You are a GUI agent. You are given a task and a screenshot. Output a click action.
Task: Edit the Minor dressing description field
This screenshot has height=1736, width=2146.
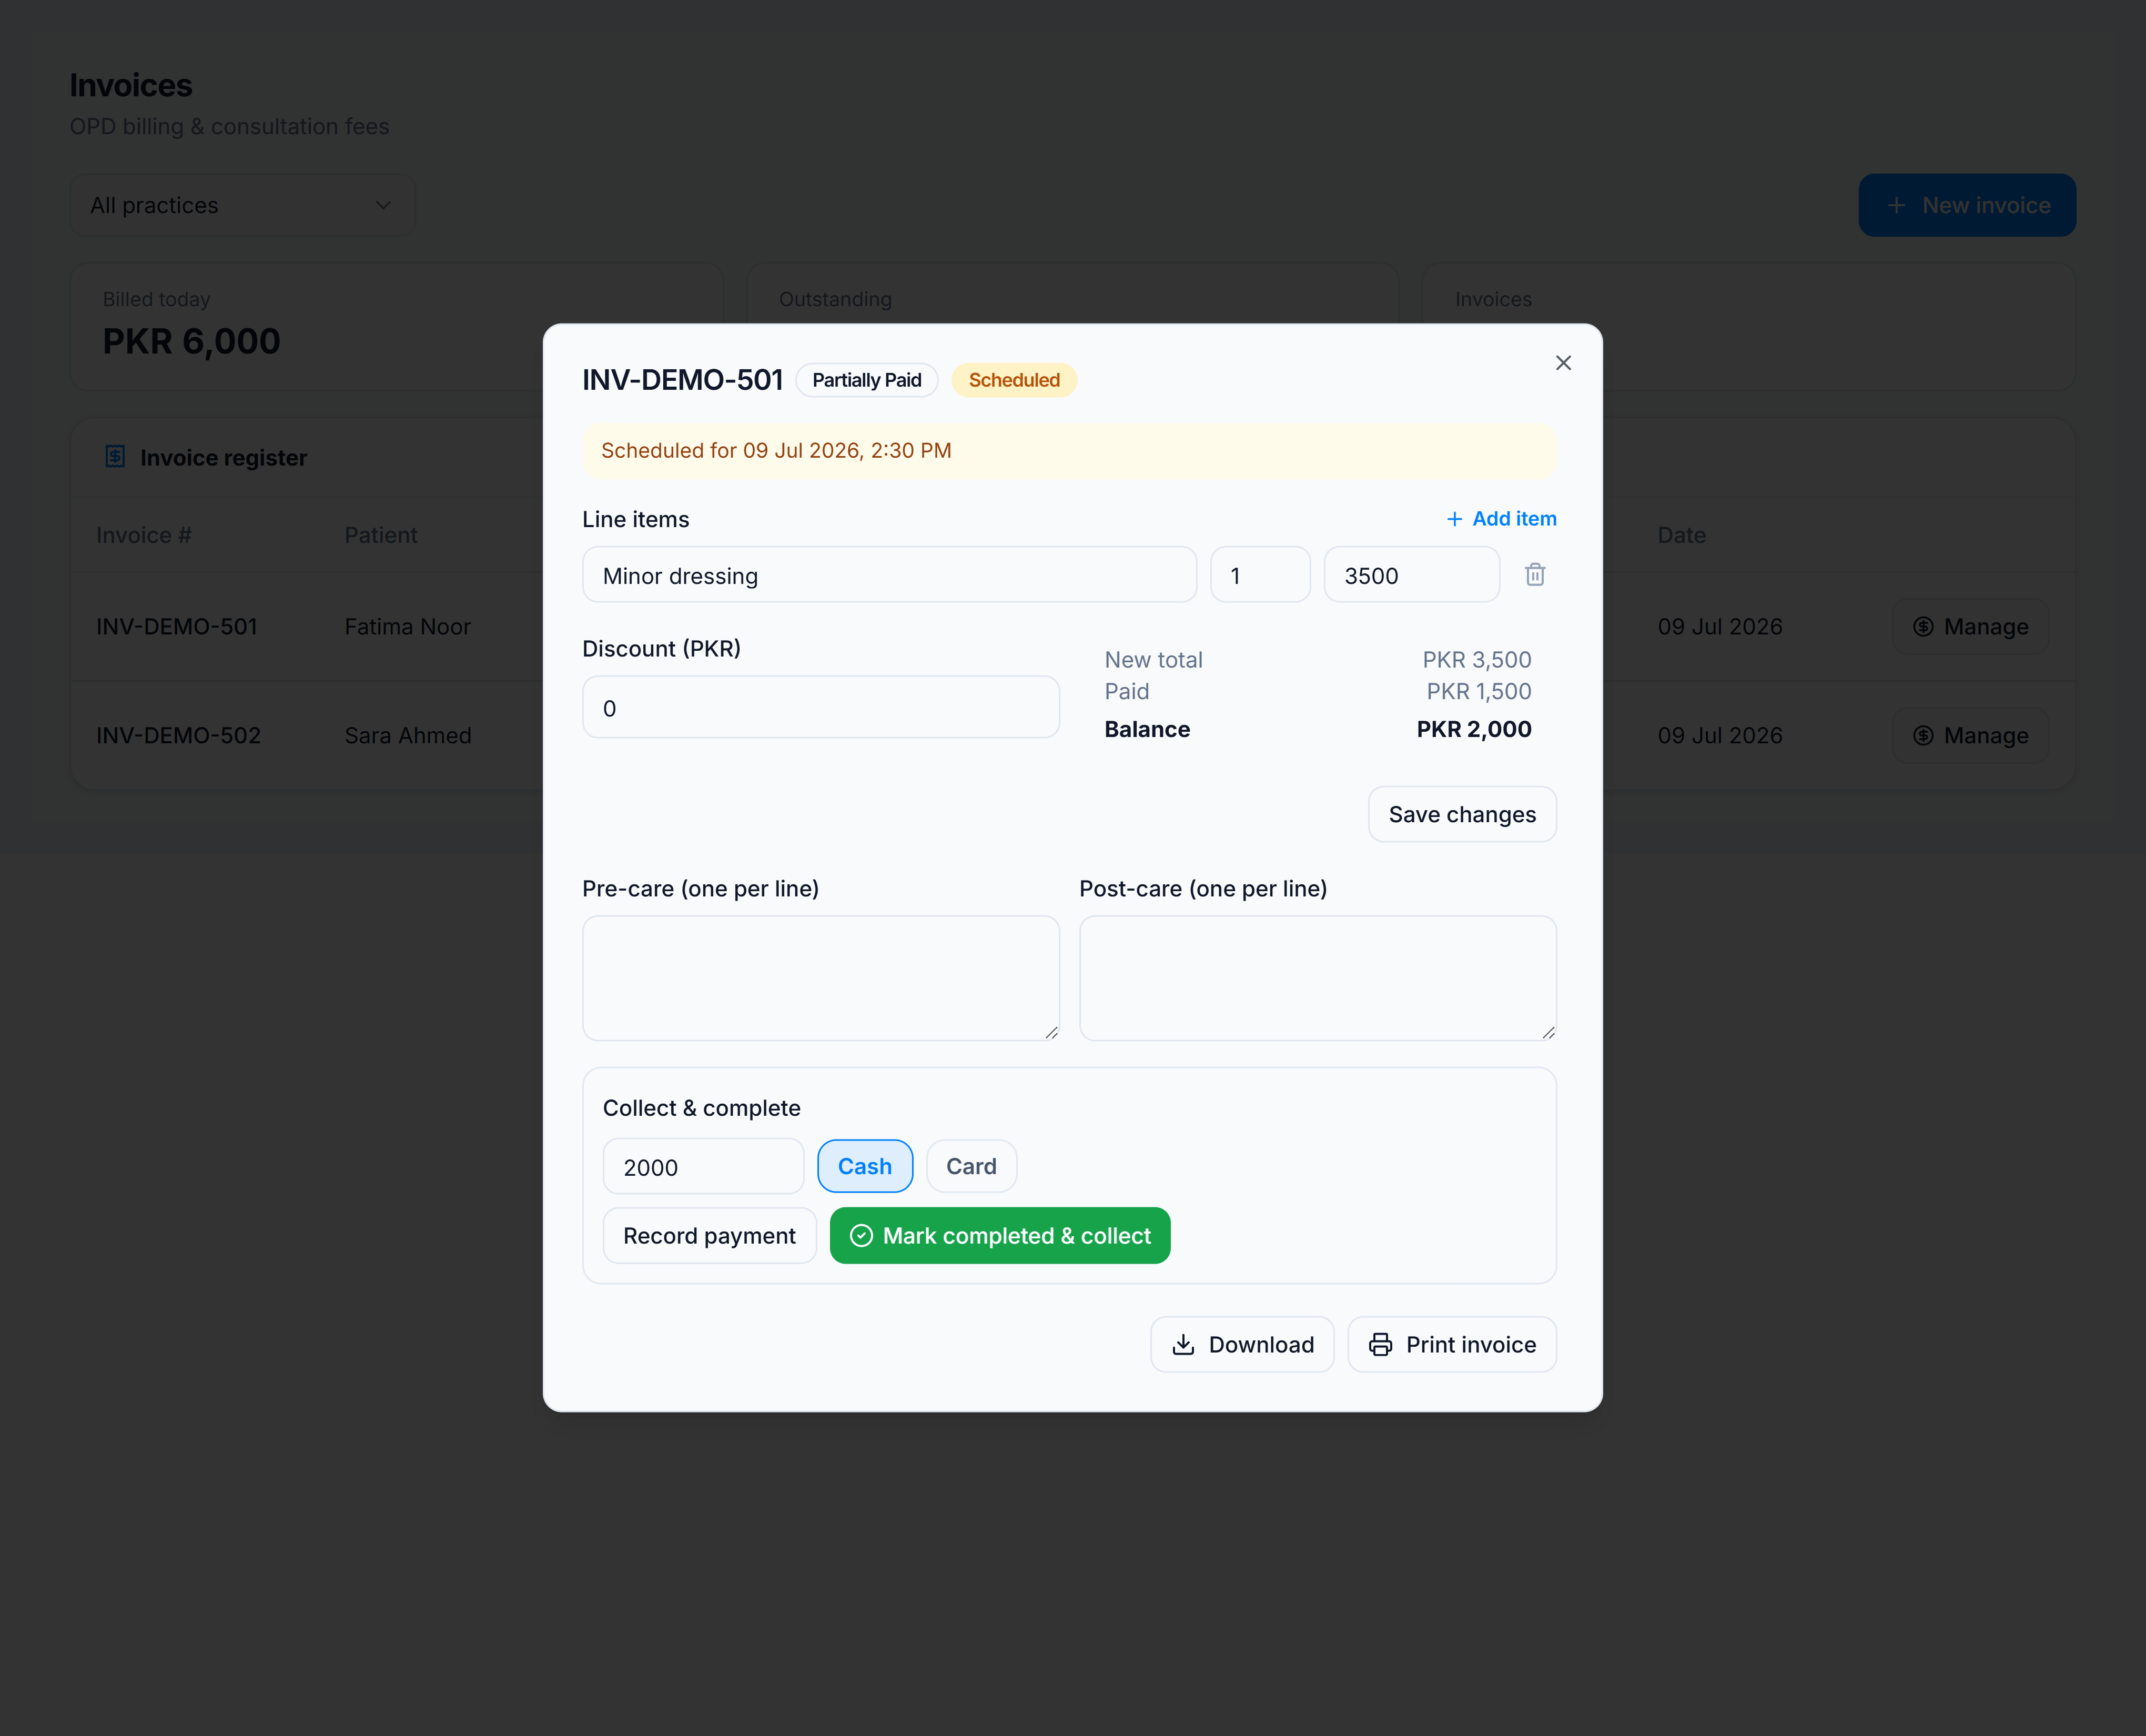(889, 575)
